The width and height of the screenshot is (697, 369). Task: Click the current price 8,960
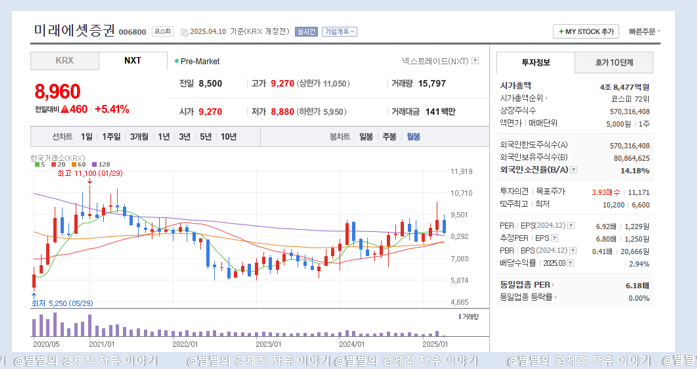point(58,92)
